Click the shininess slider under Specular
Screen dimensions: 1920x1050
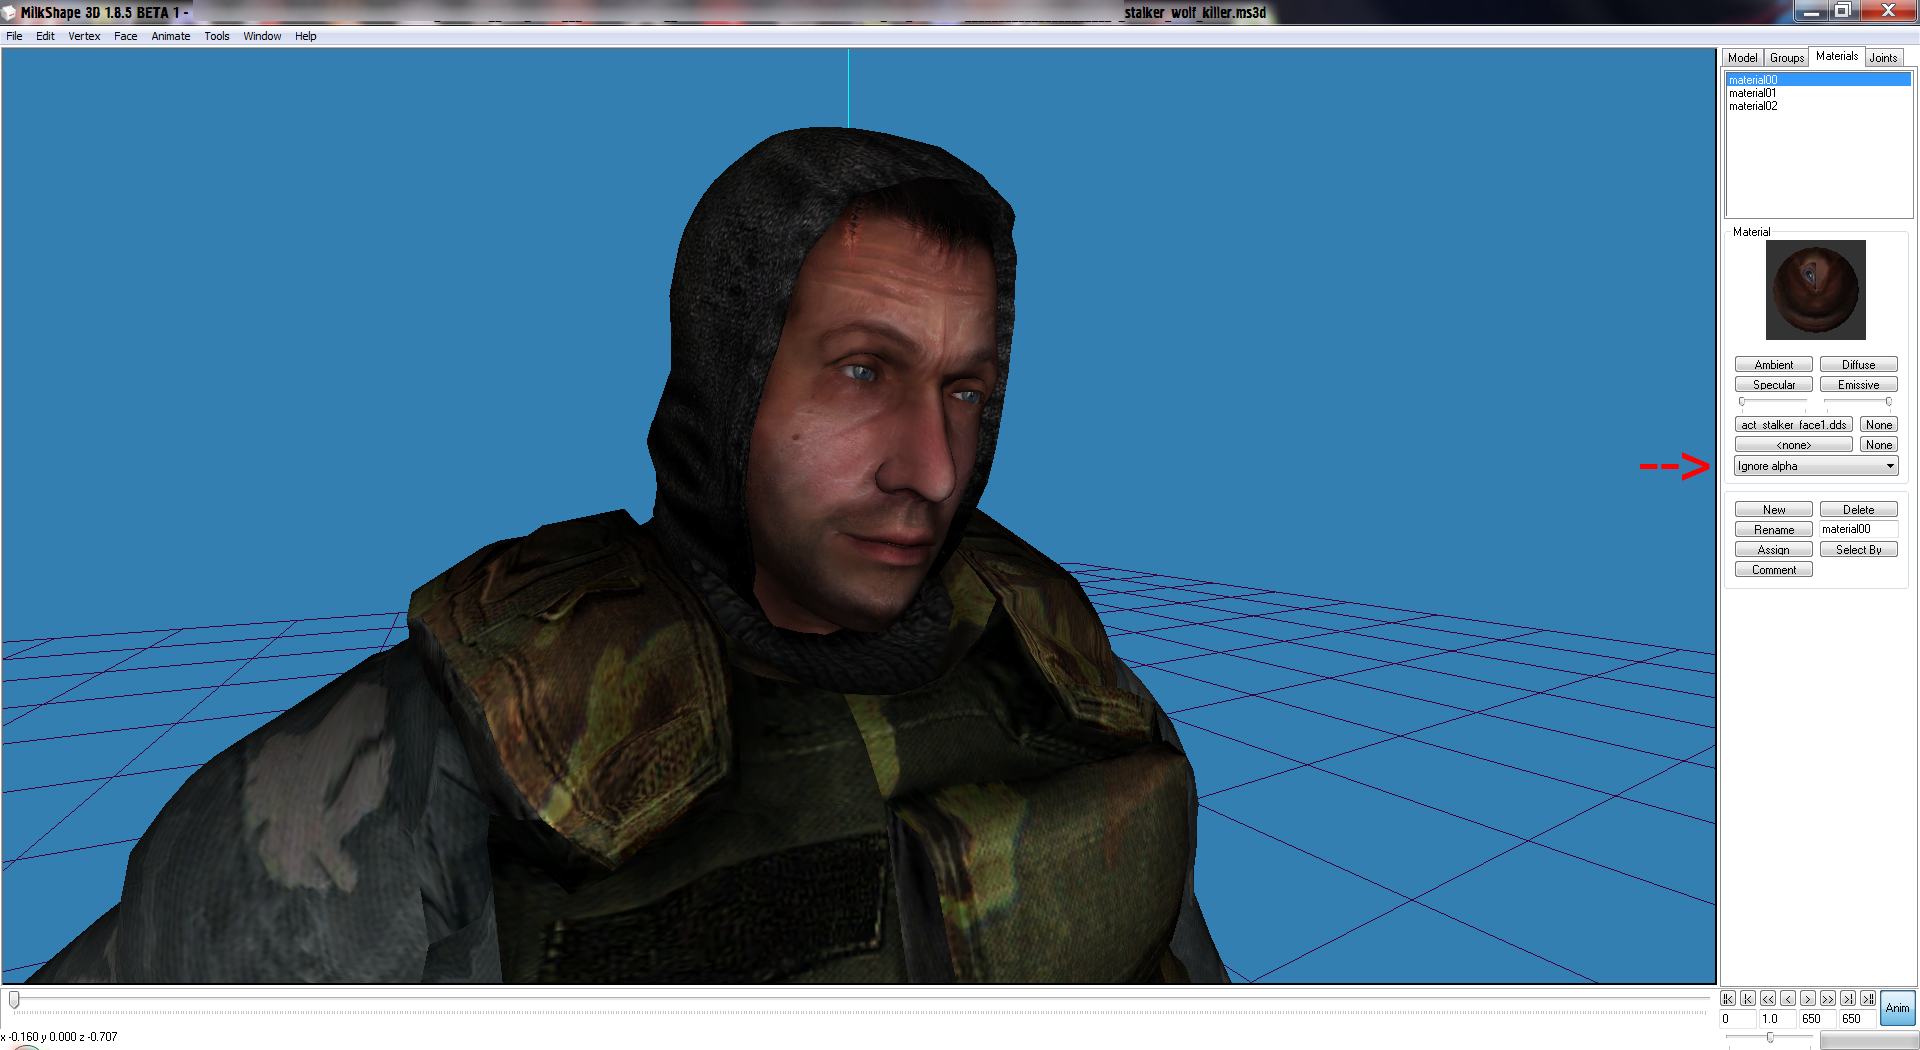pos(1774,402)
